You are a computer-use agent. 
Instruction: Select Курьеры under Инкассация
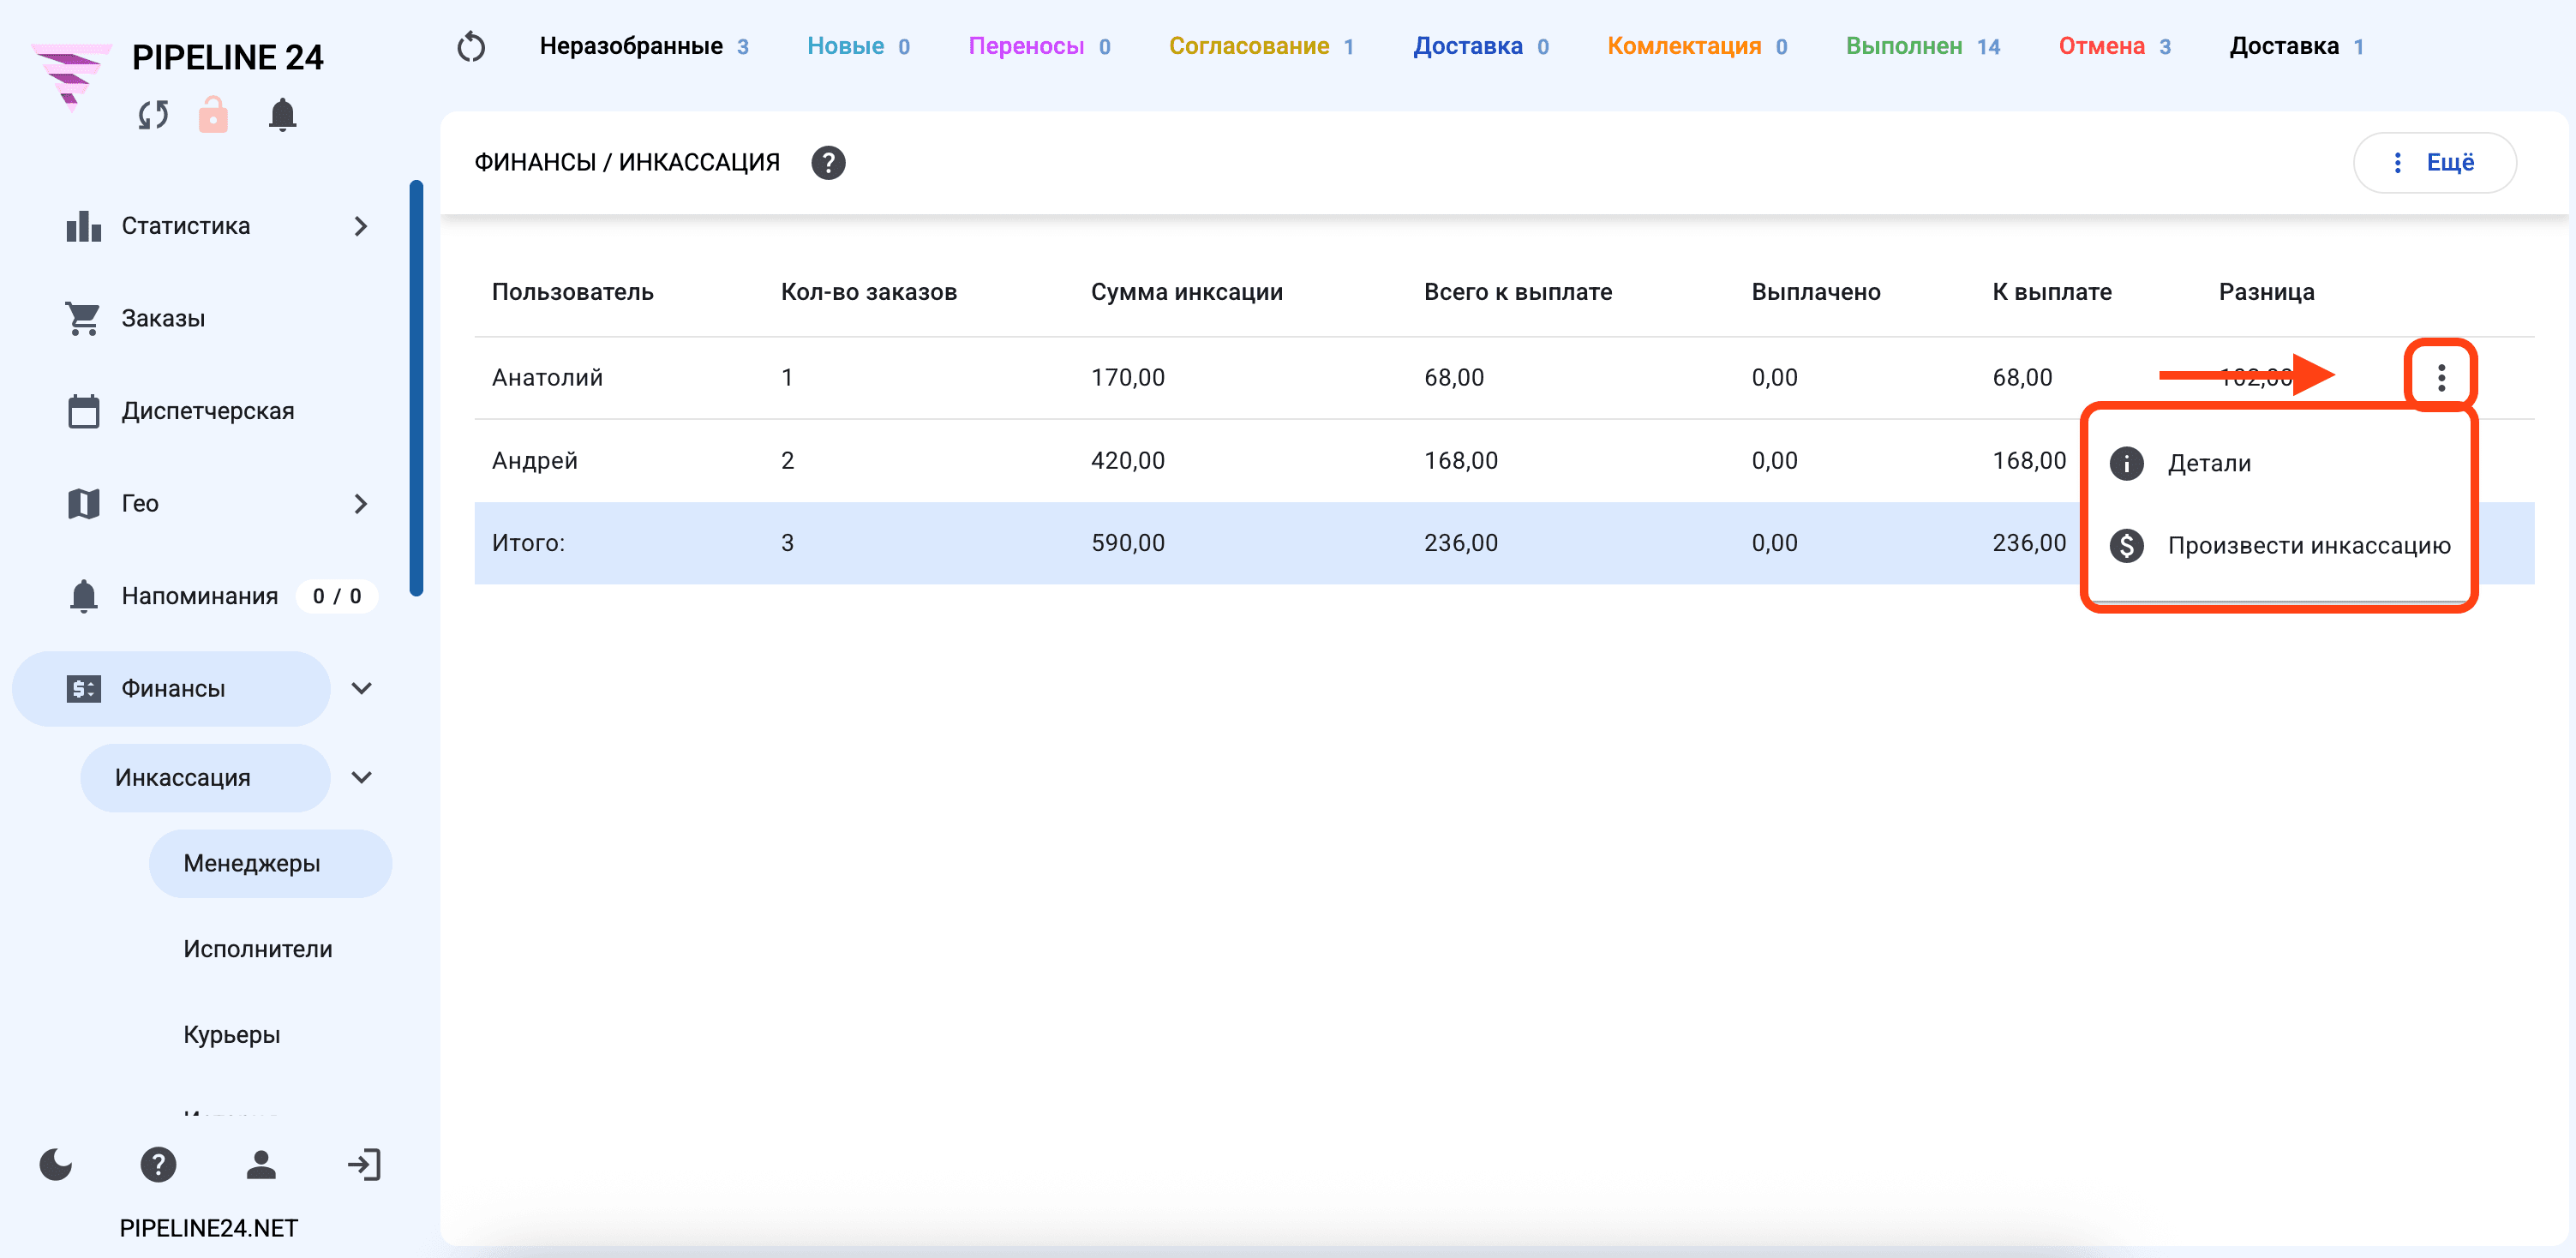tap(232, 1035)
